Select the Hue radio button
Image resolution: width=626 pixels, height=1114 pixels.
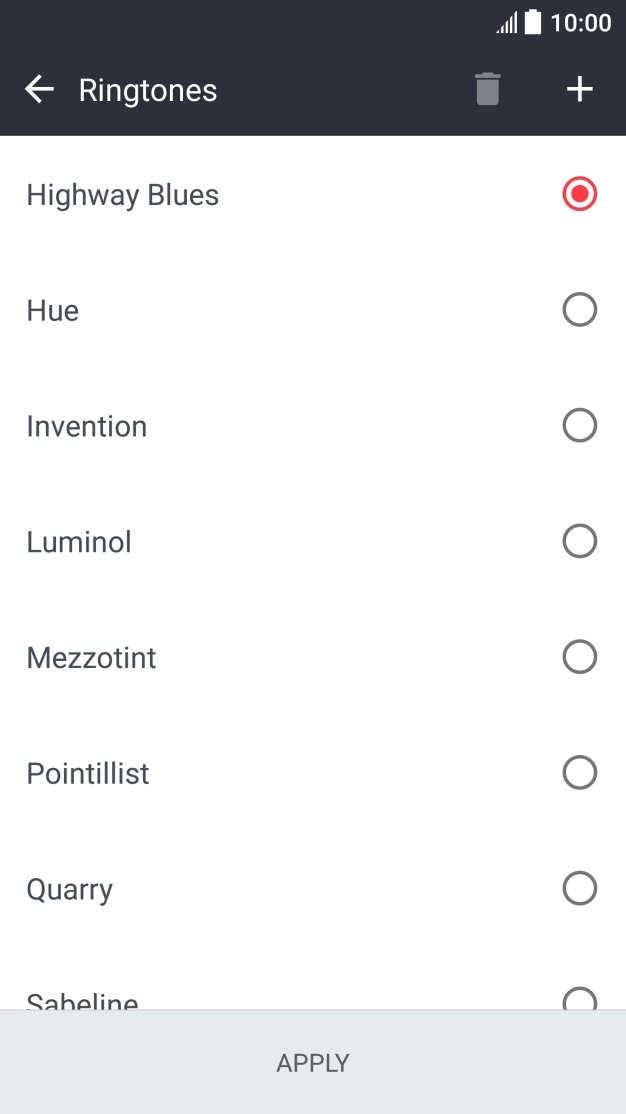580,310
